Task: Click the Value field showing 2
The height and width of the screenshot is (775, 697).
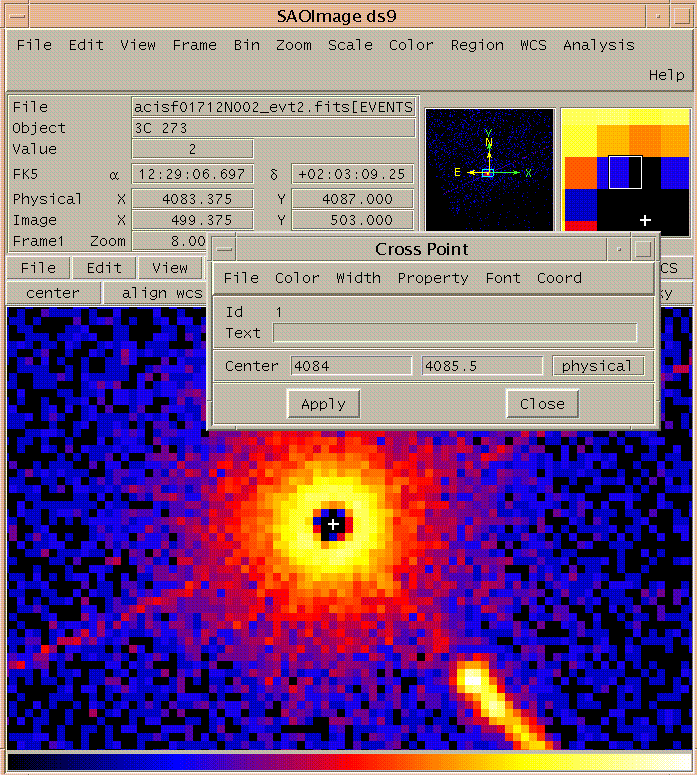Action: pyautogui.click(x=192, y=149)
